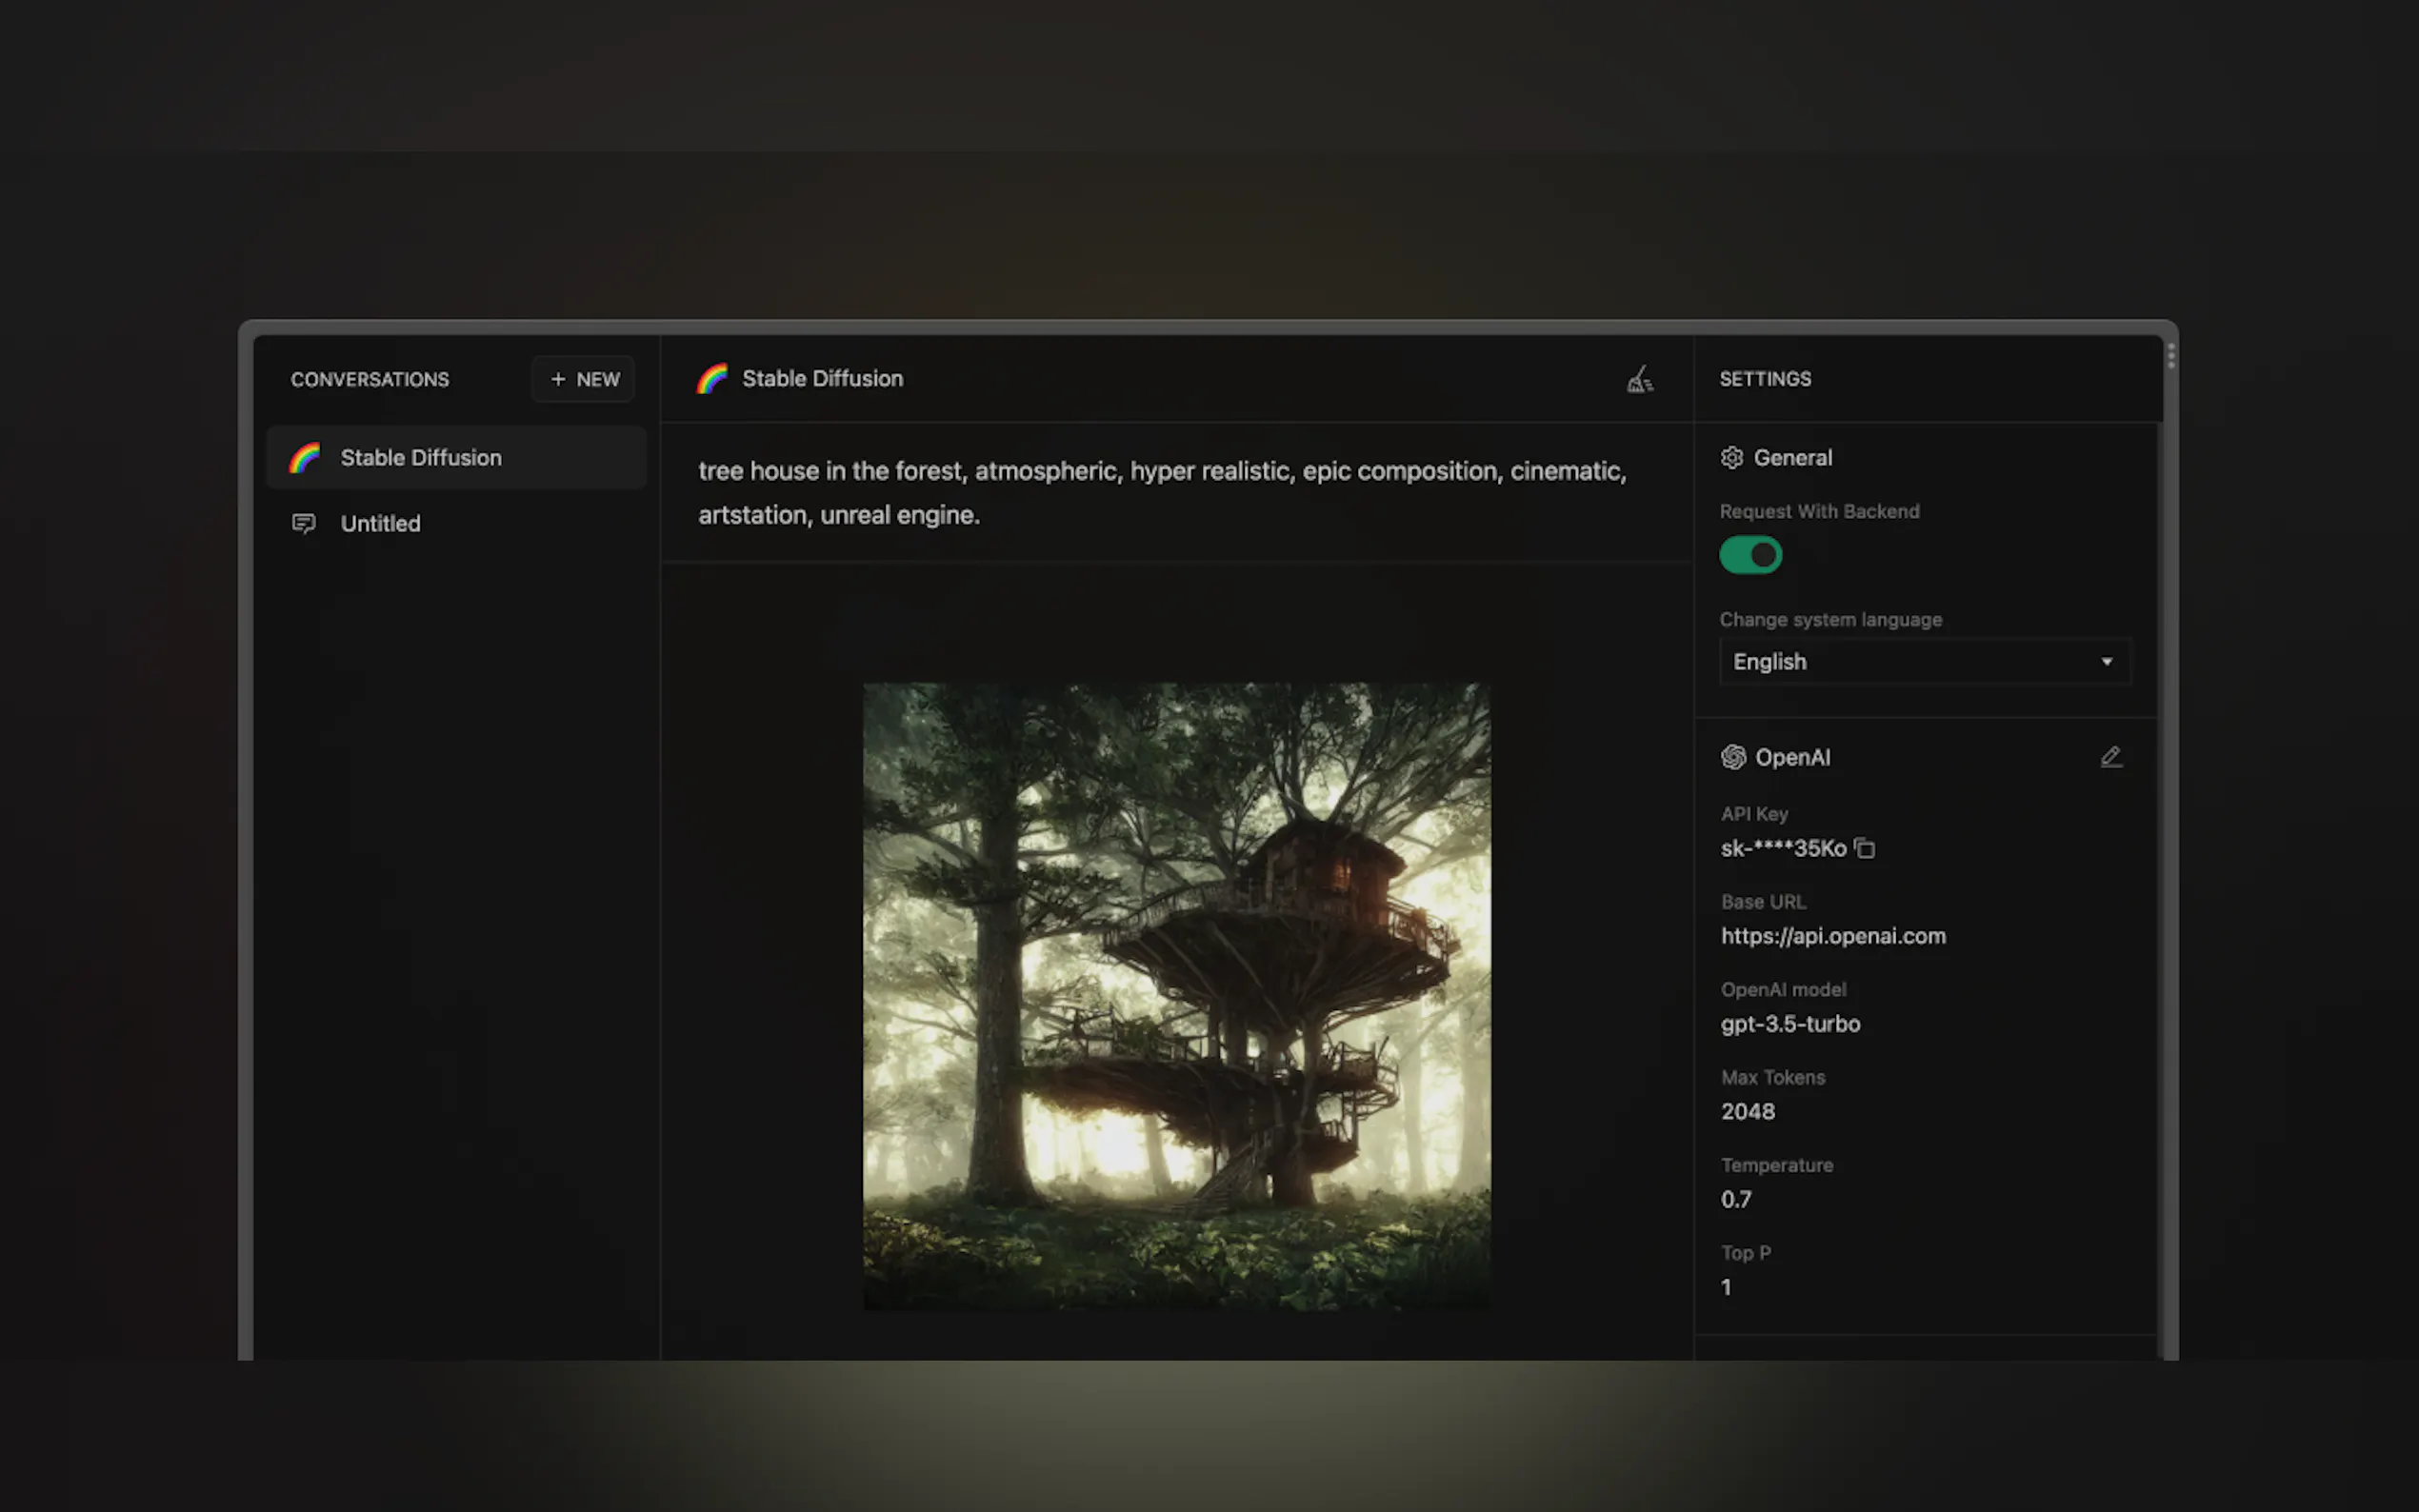Click the rainbow icon in chat header
The width and height of the screenshot is (2419, 1512).
pyautogui.click(x=712, y=379)
